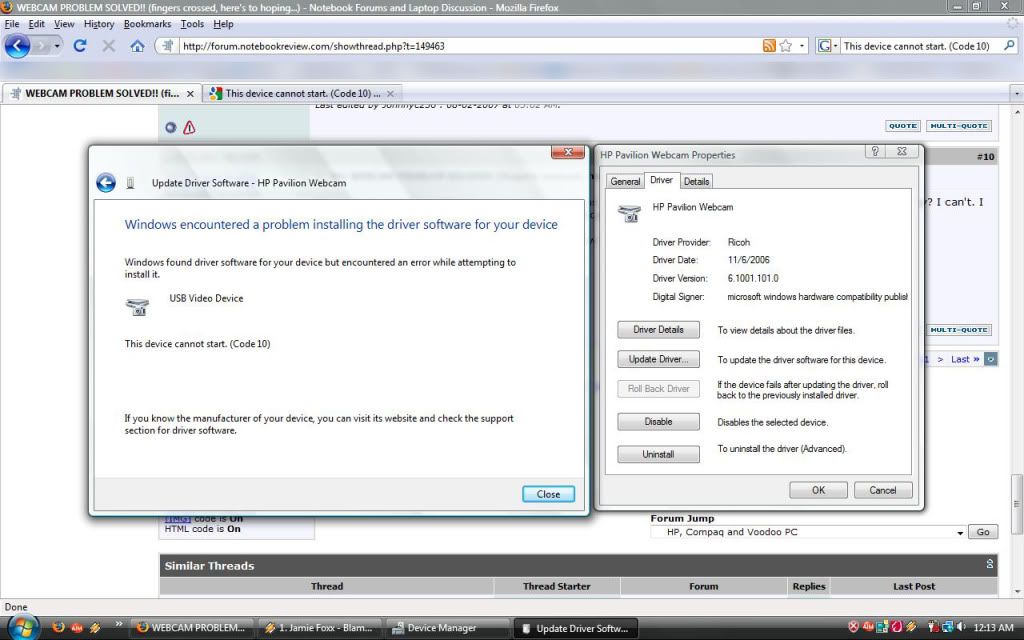Close the WEBCAM PROBLEM SOLVED tab
The image size is (1024, 640).
(x=190, y=94)
